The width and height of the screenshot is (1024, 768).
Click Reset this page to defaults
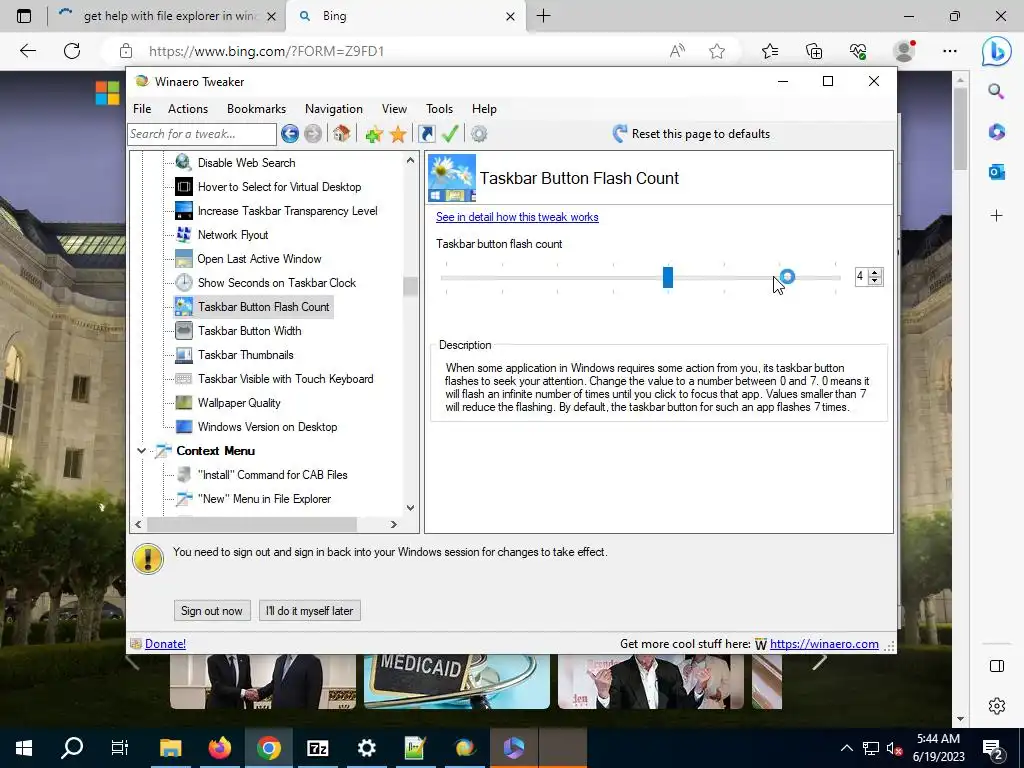[692, 134]
